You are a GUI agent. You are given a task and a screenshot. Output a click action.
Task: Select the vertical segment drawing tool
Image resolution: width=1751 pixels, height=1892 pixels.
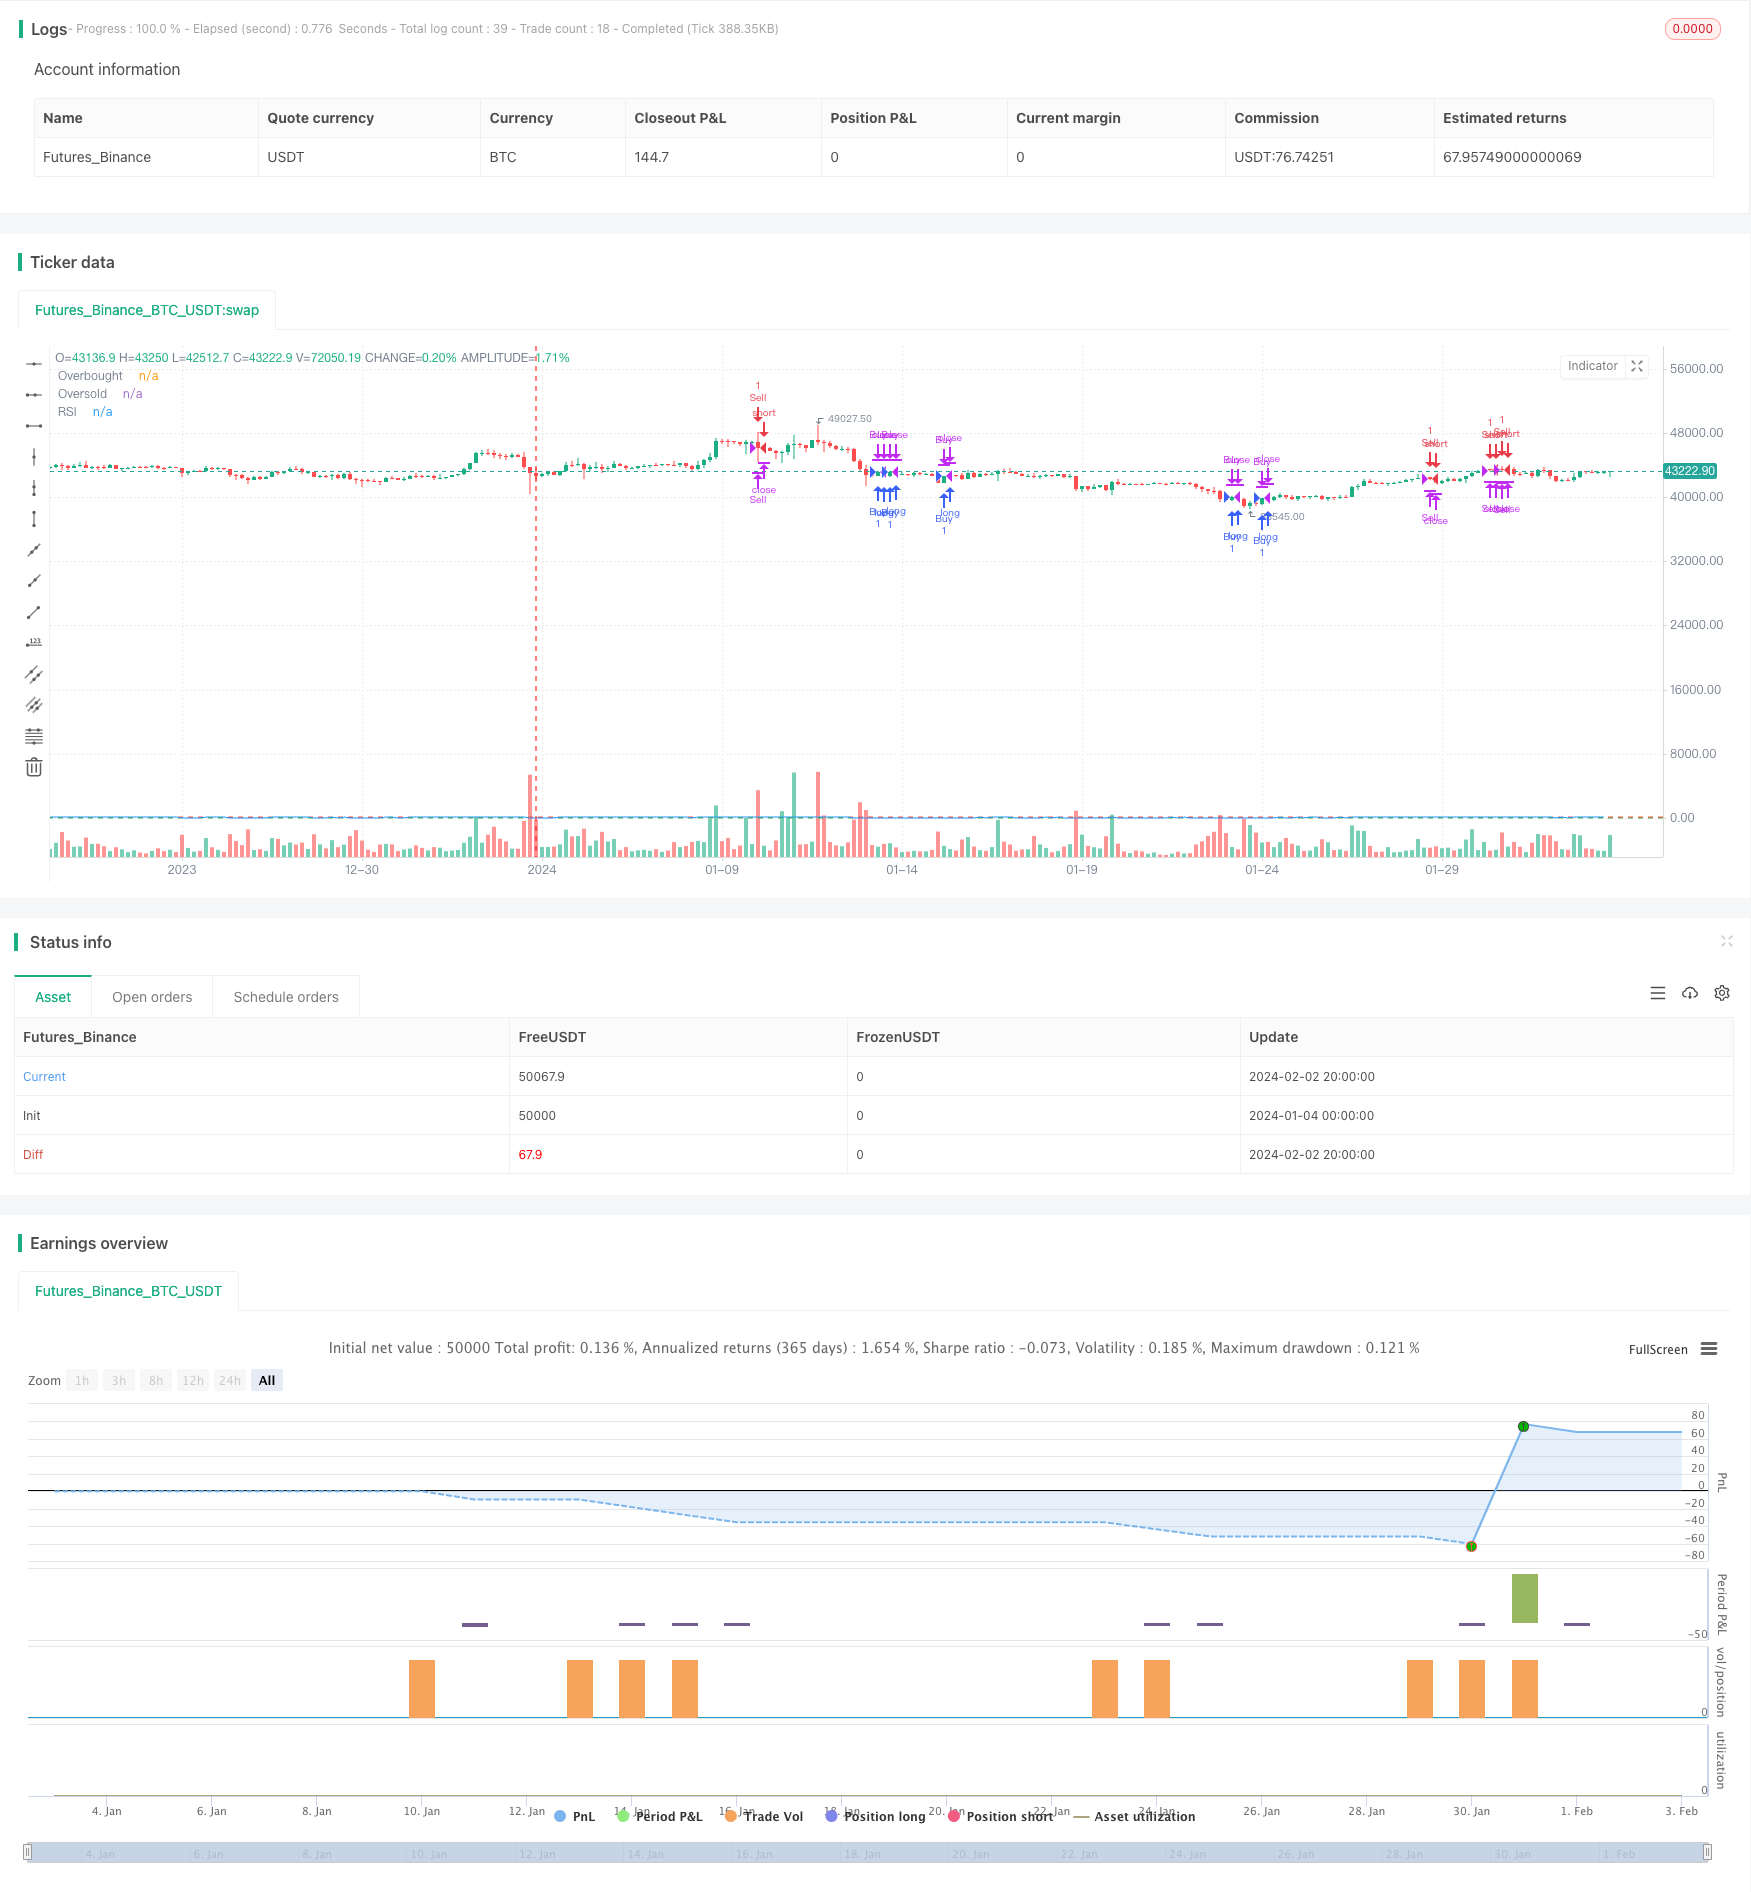pyautogui.click(x=34, y=519)
